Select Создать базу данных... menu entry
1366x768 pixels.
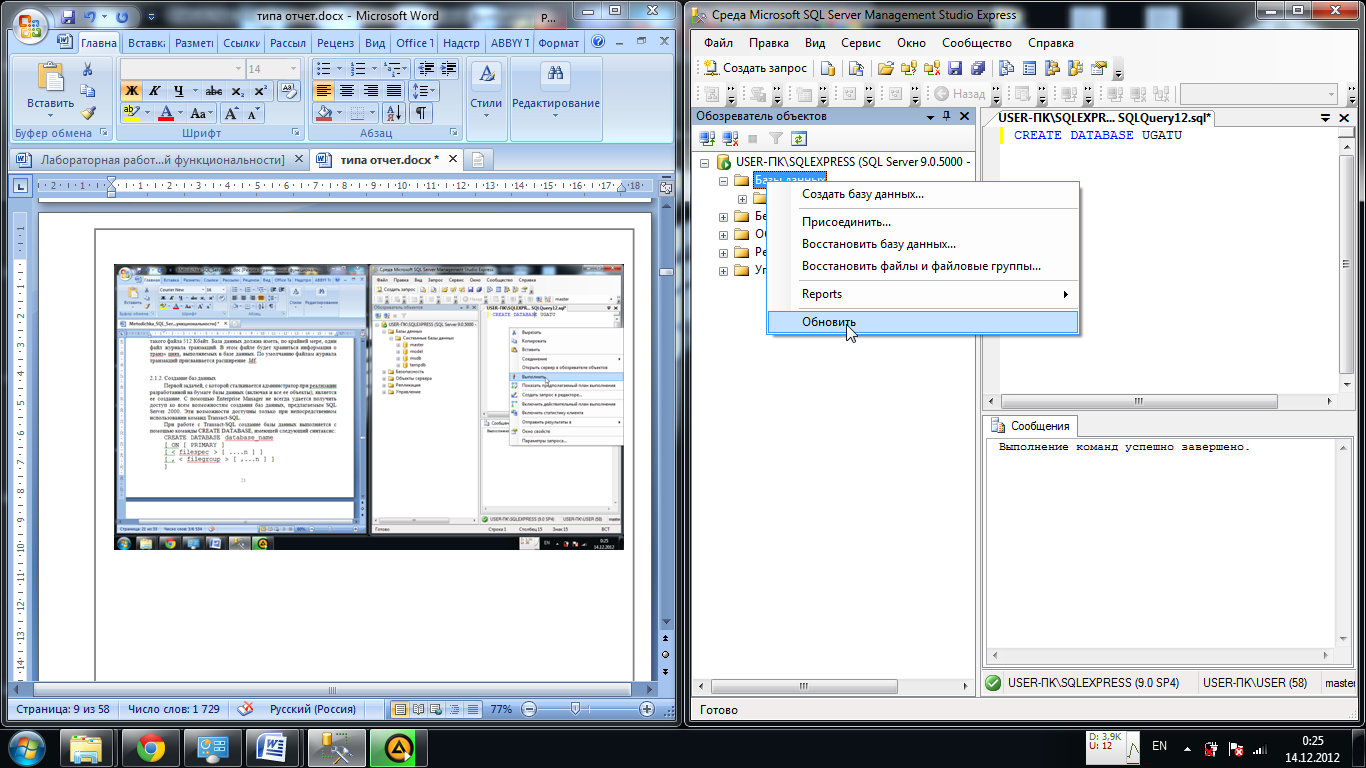(922, 194)
